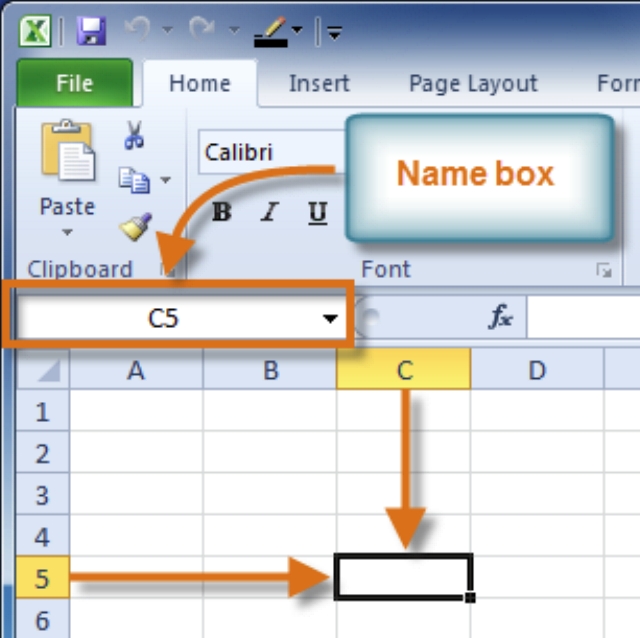This screenshot has width=640, height=638.
Task: Switch to the Home tab
Action: 200,84
